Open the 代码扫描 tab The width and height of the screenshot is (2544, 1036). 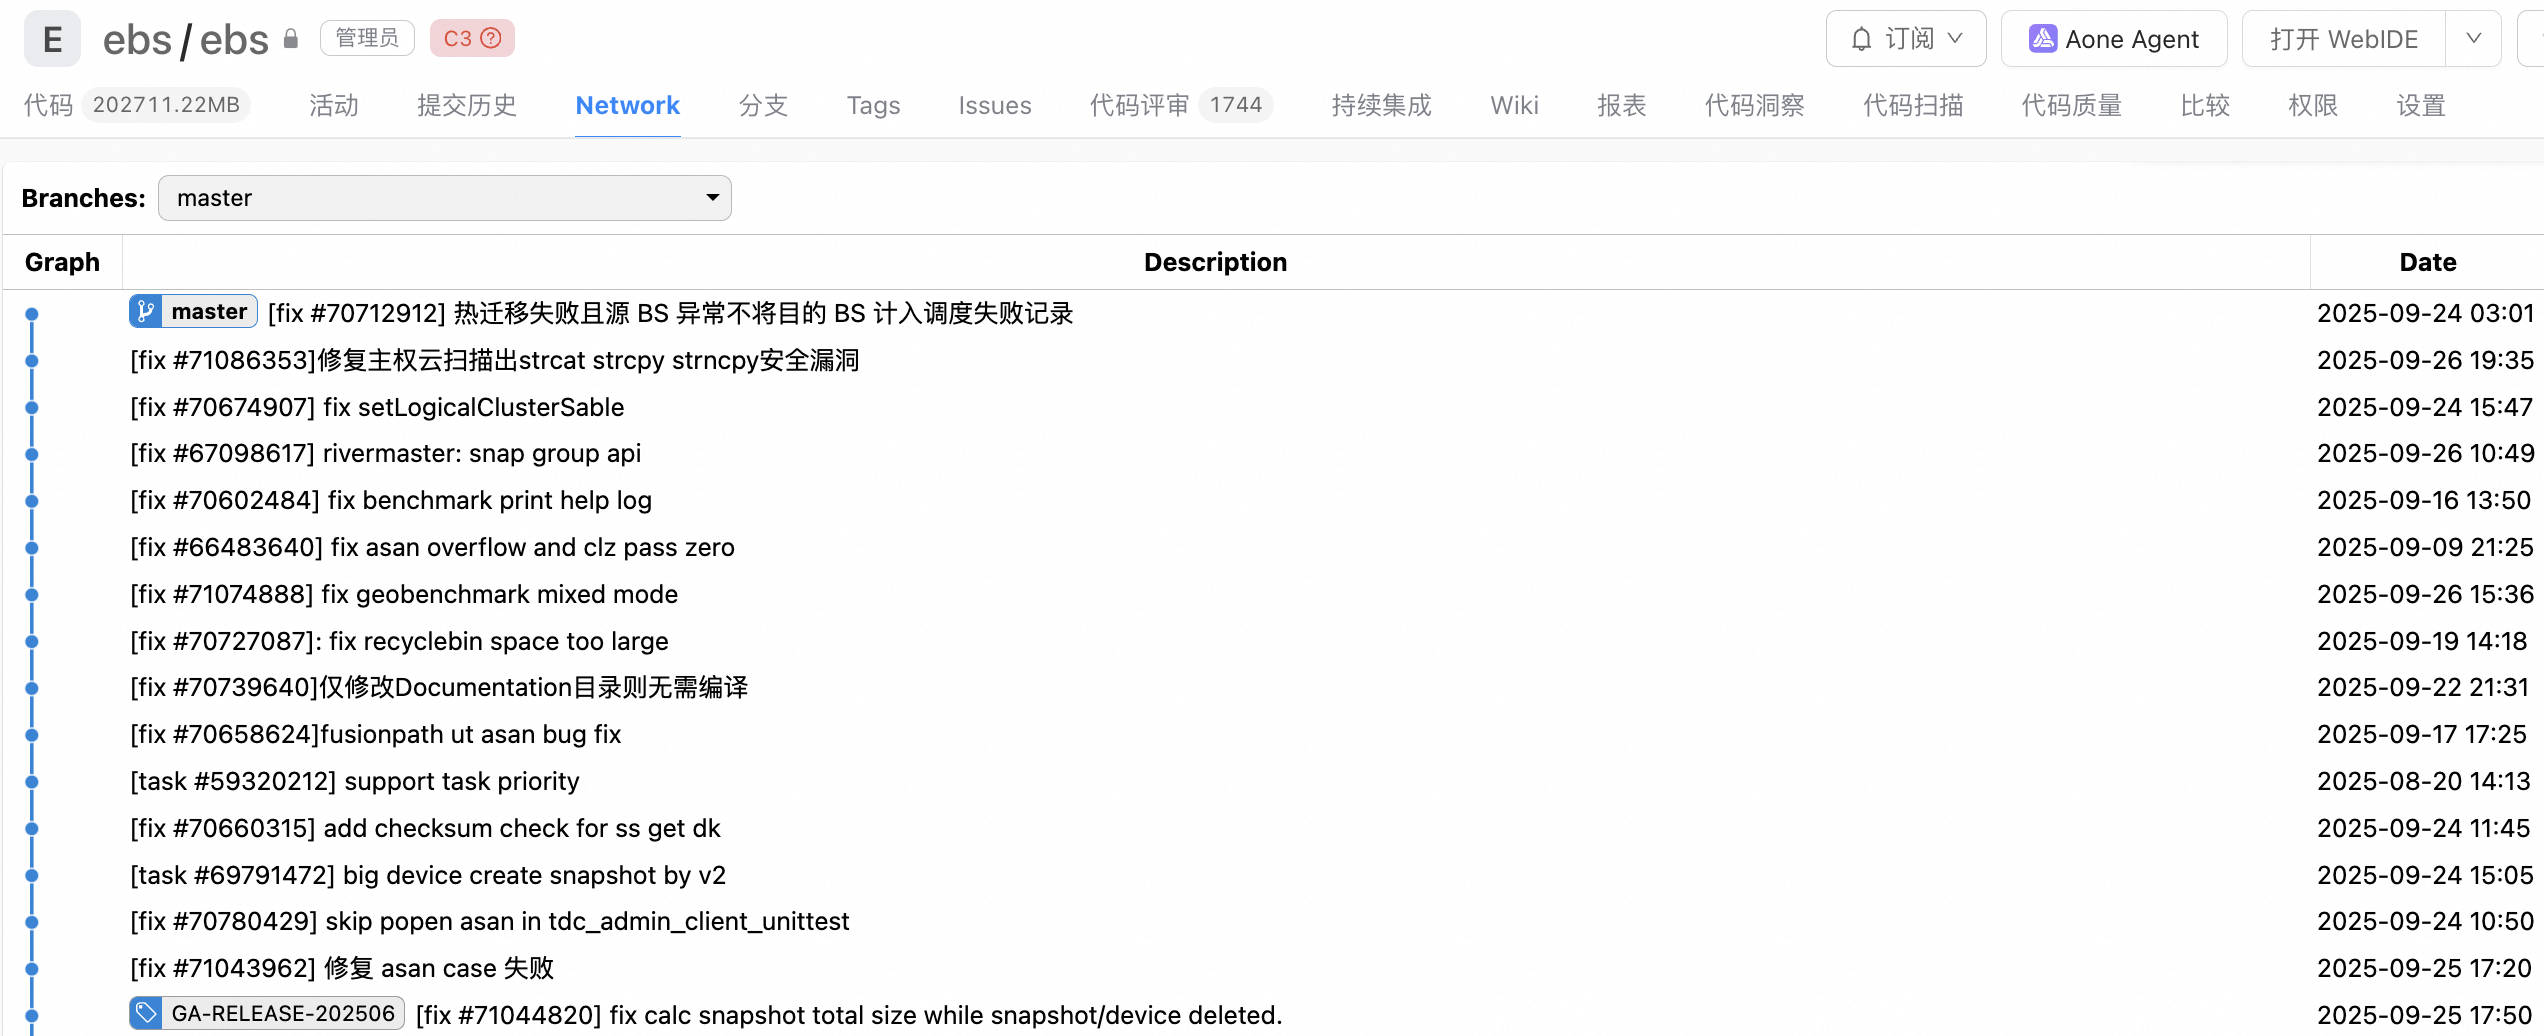click(1914, 105)
